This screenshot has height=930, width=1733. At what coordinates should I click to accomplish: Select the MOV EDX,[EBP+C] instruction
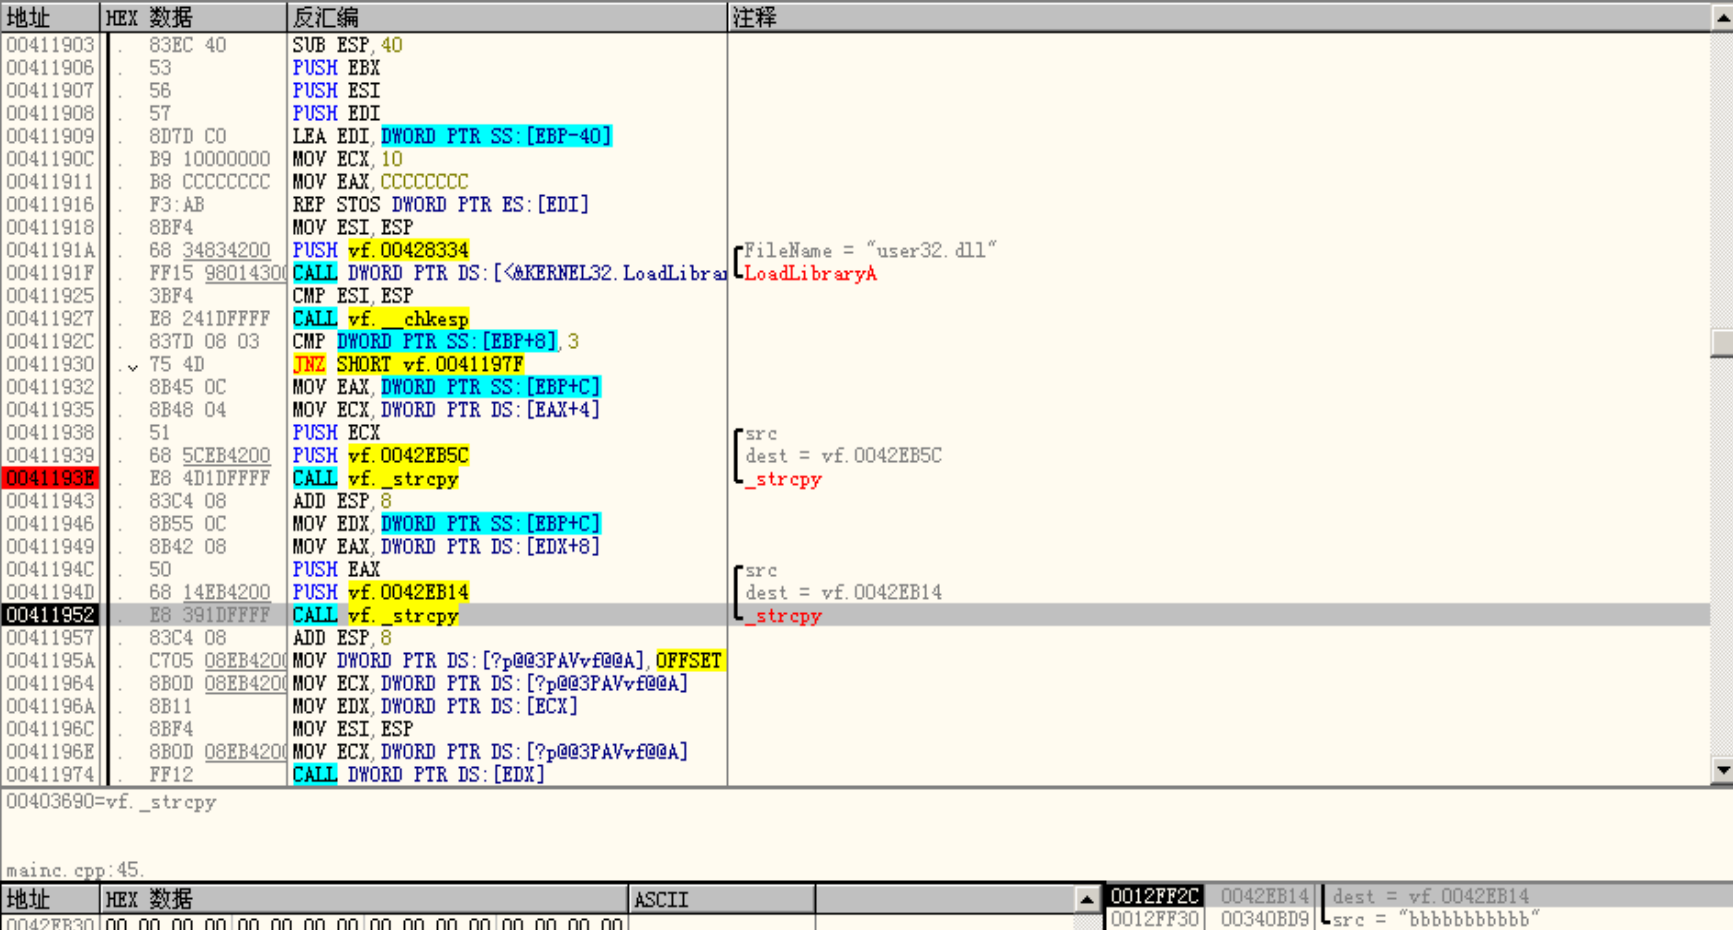[x=446, y=523]
